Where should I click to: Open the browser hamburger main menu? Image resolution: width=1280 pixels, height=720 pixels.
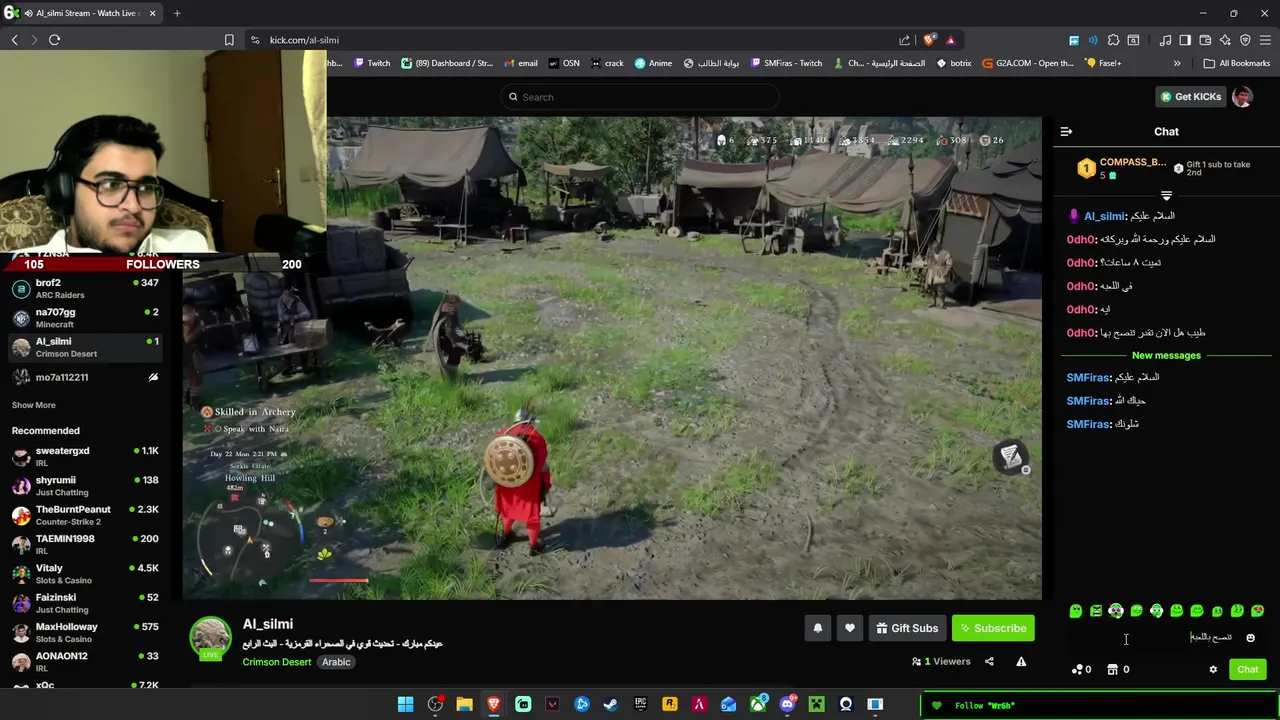[1266, 40]
